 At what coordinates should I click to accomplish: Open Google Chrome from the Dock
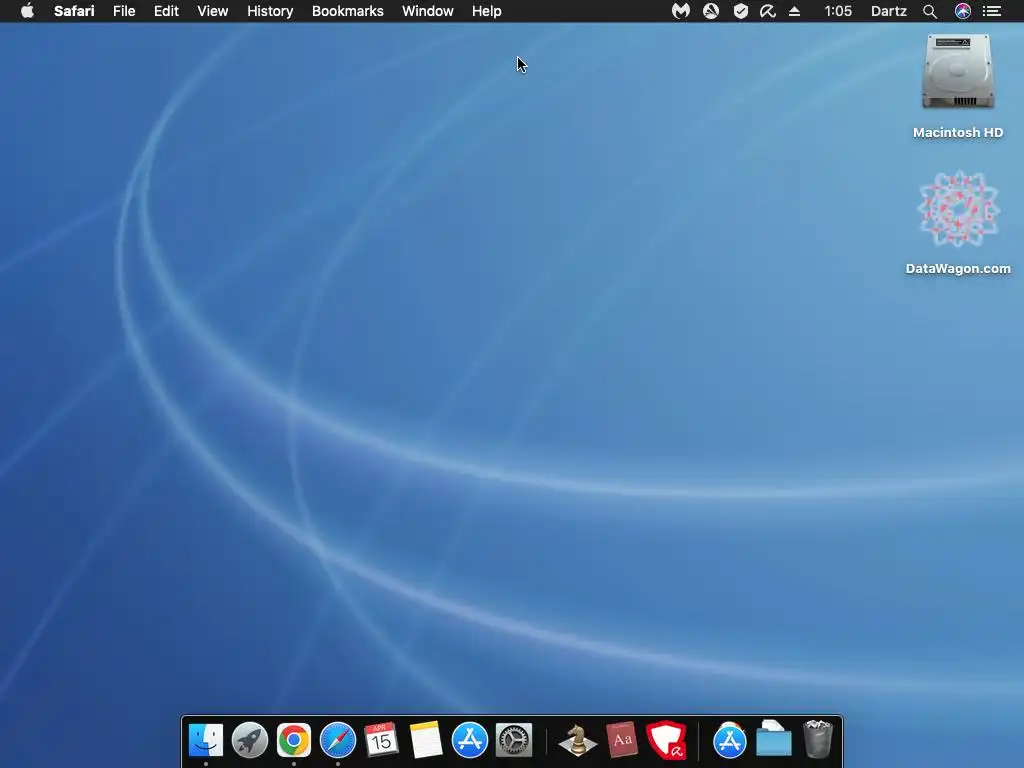[x=294, y=741]
